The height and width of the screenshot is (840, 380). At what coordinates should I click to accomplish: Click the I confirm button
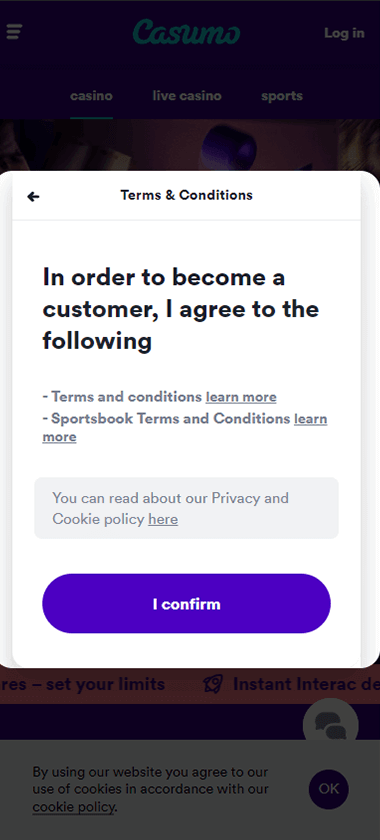click(187, 604)
